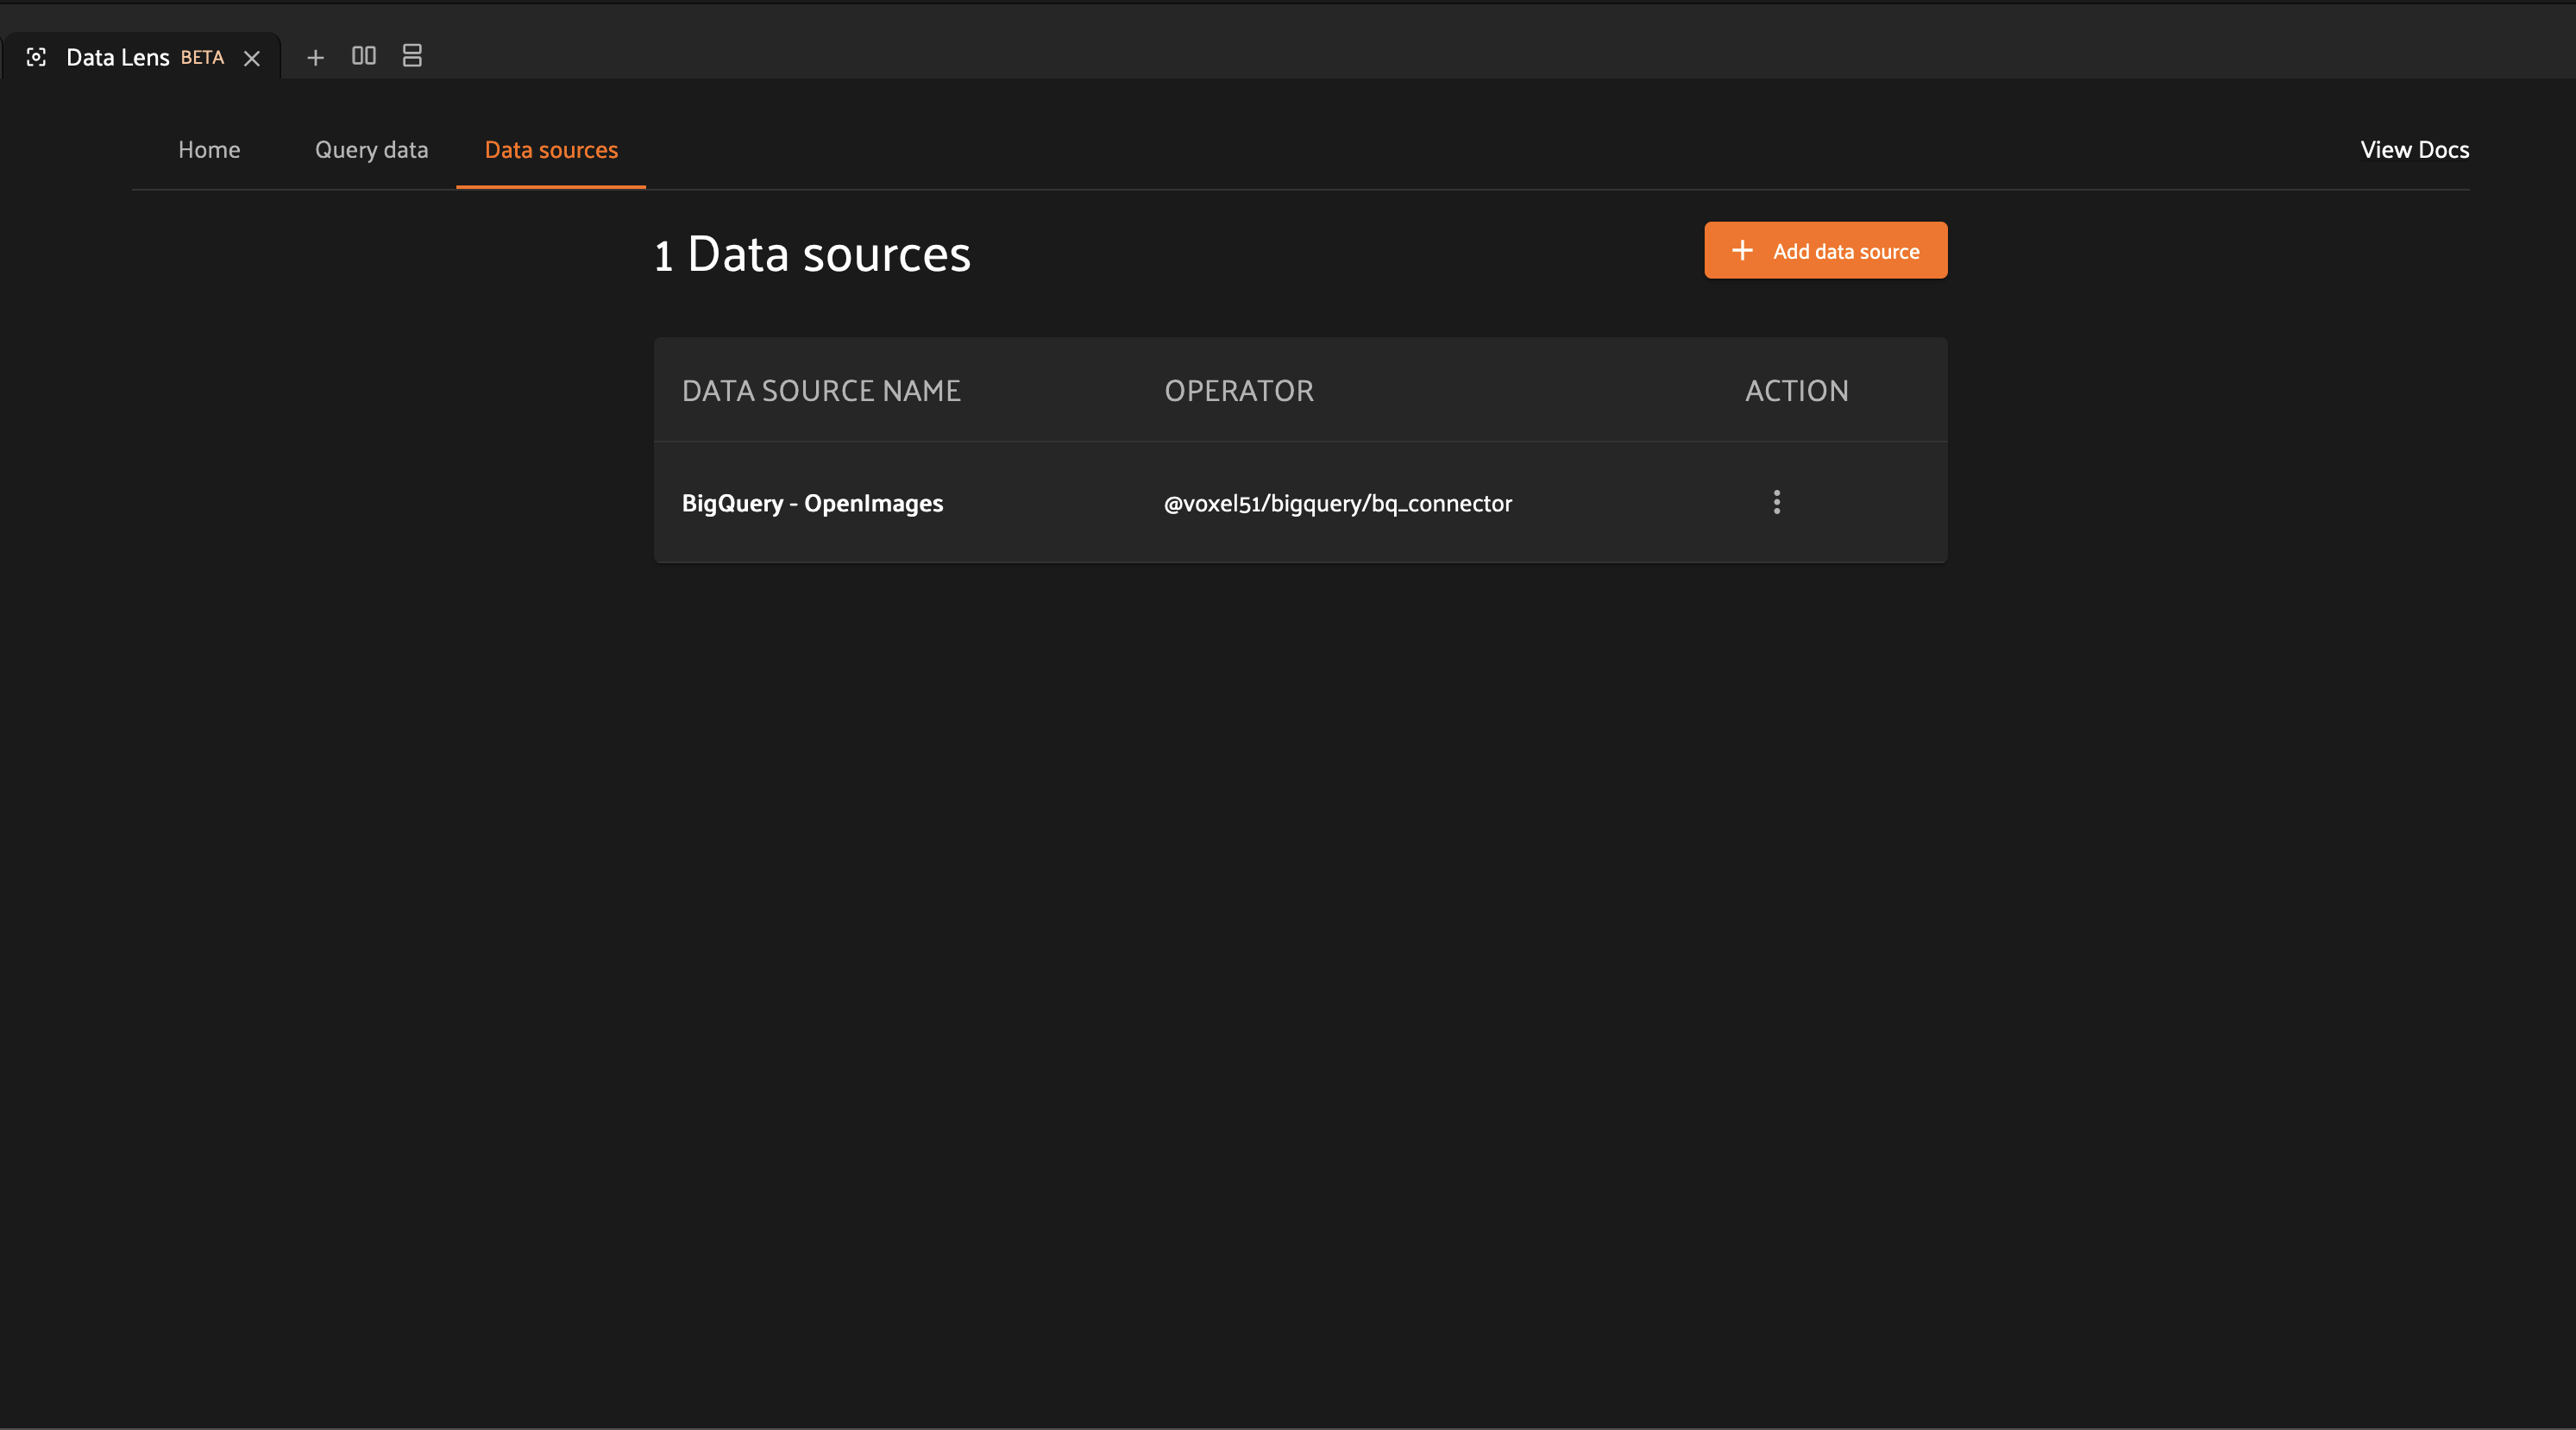Click the Data Lens panel icon
2576x1430 pixels.
tap(36, 57)
